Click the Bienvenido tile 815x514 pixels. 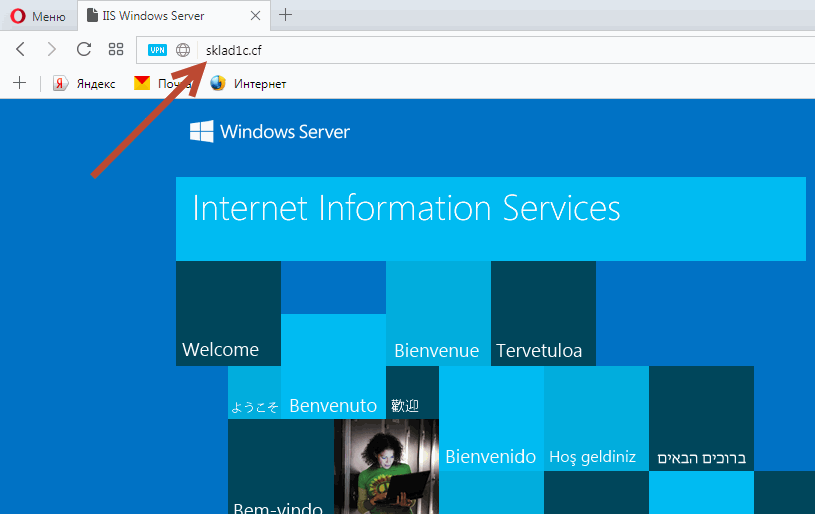(491, 418)
